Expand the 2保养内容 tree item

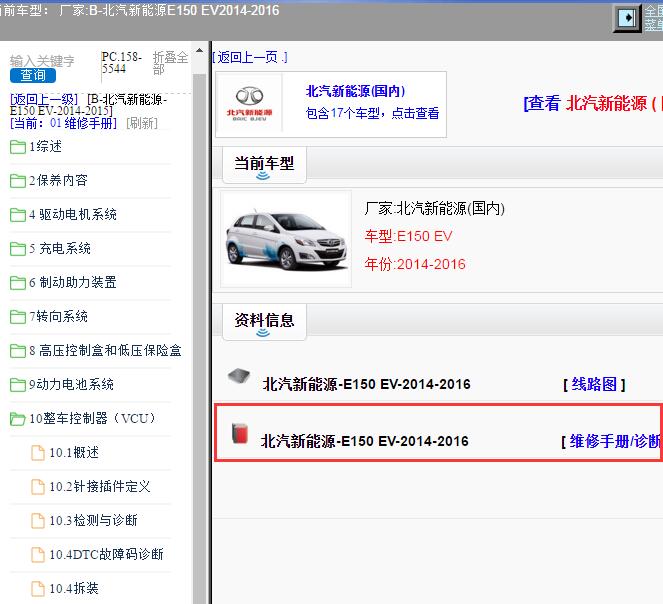(58, 180)
